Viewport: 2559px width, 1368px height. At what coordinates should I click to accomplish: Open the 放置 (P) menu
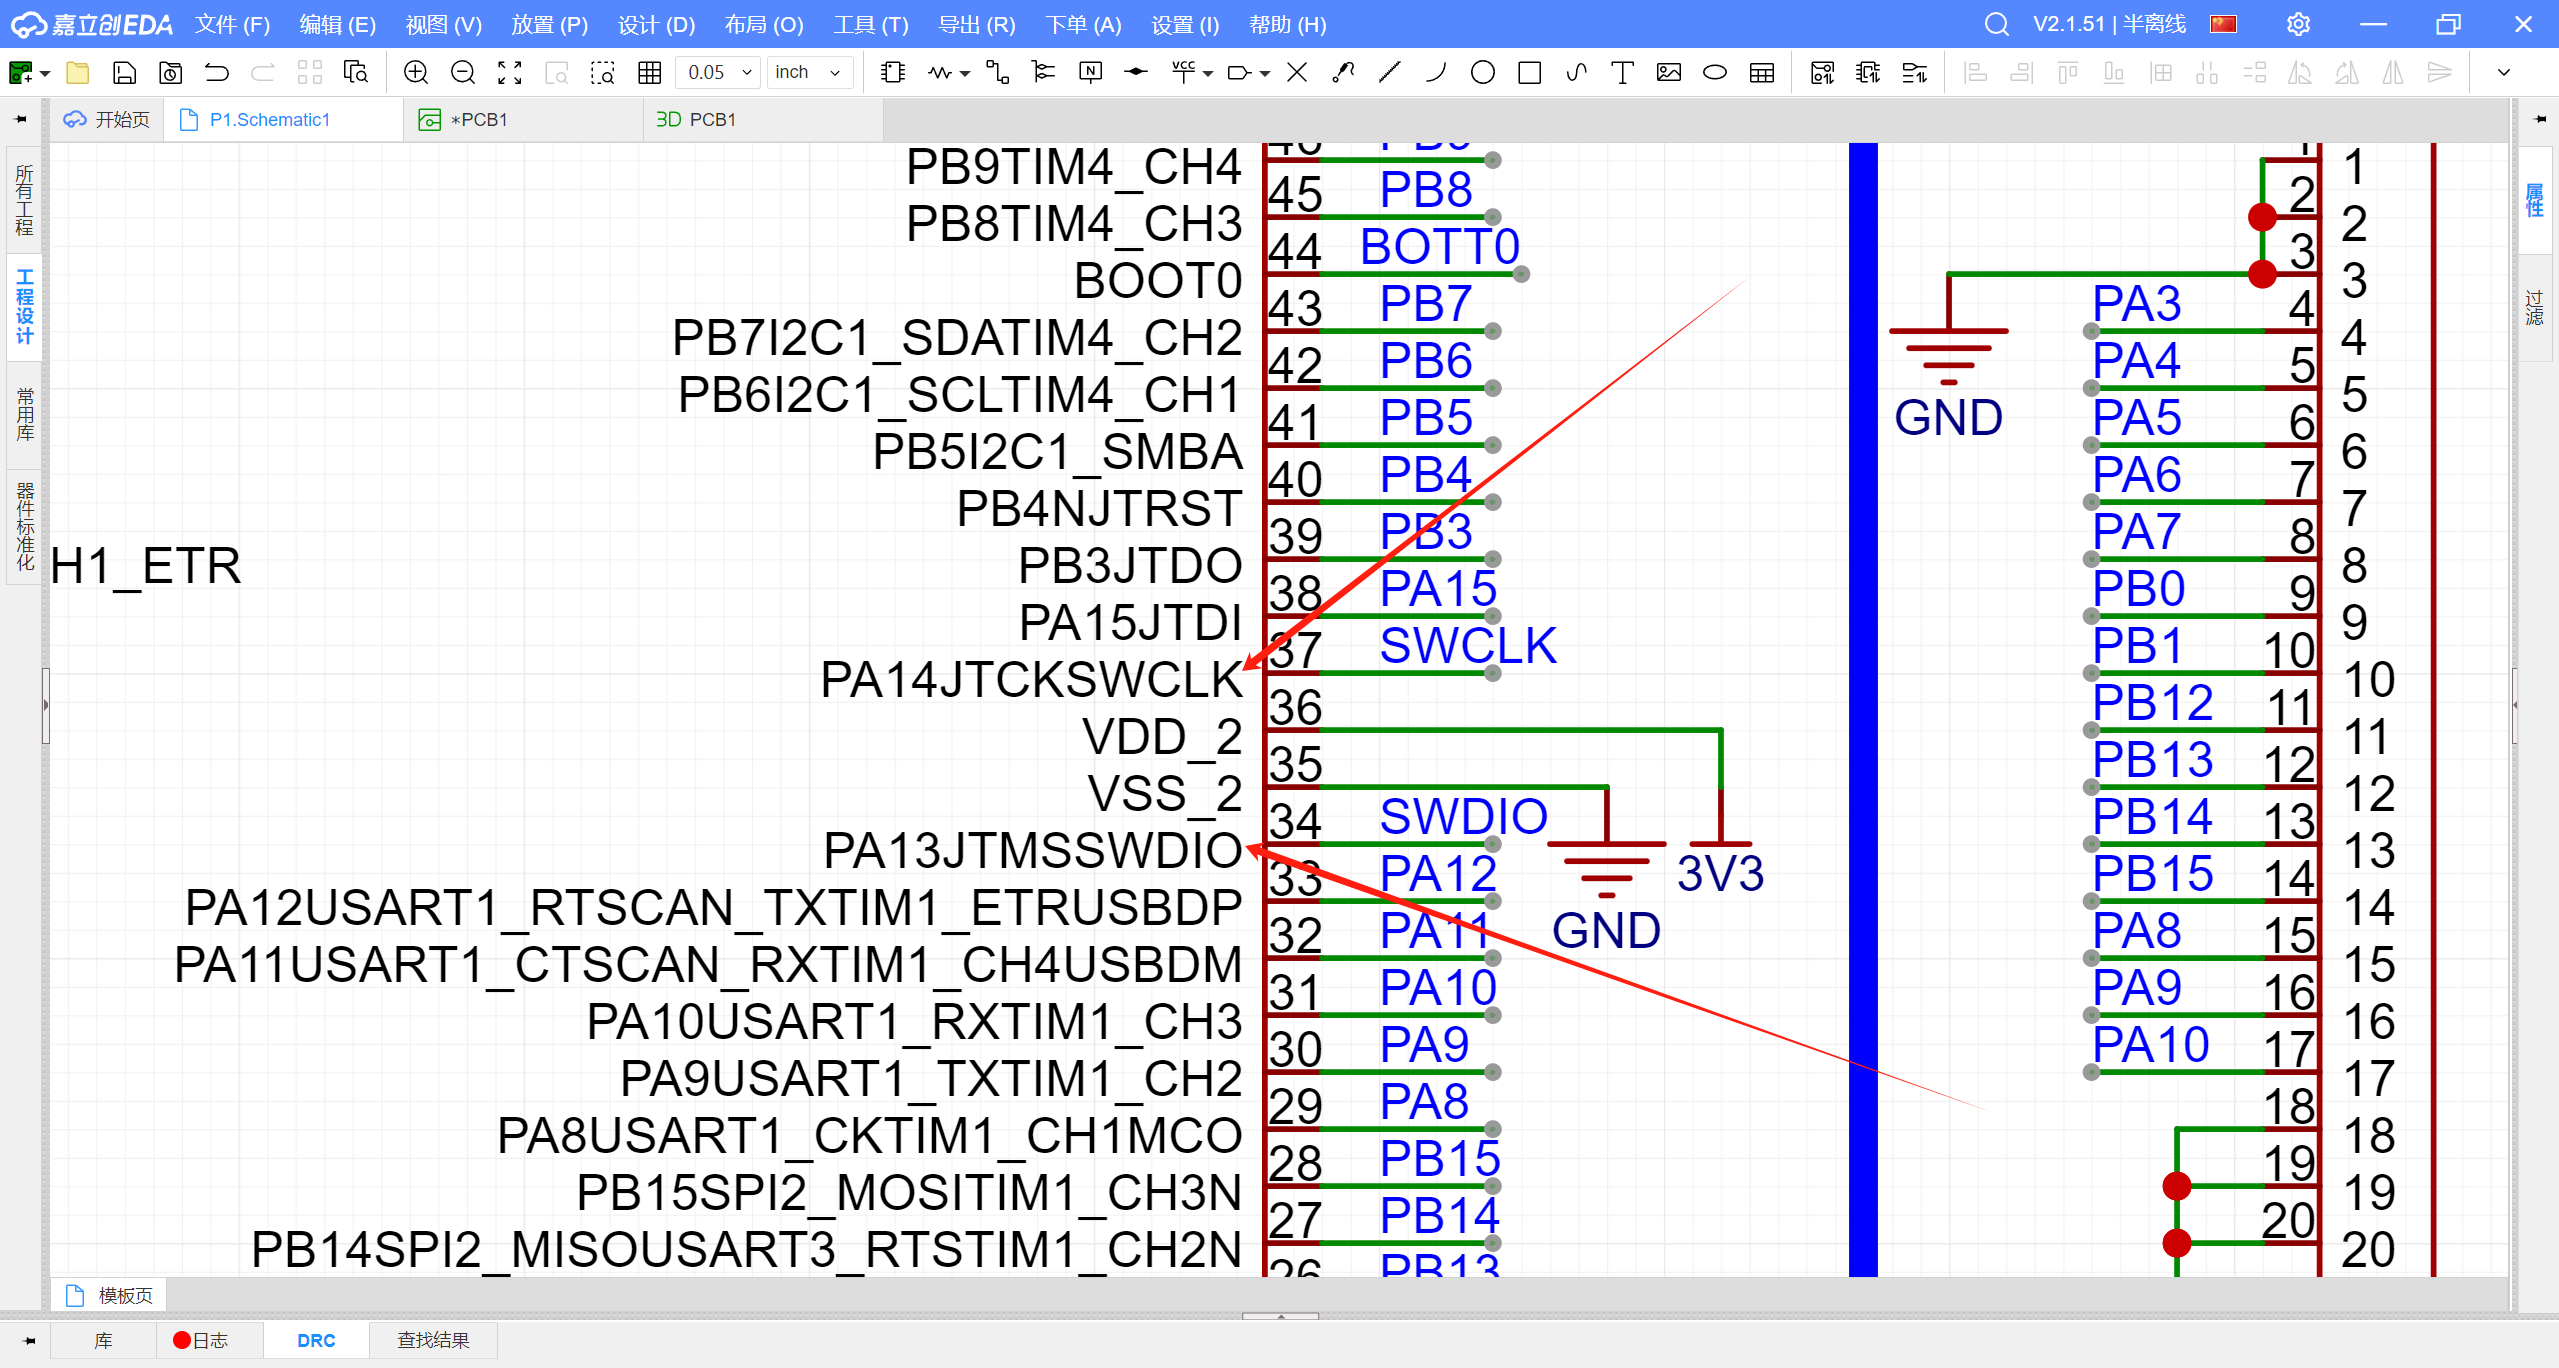click(x=549, y=24)
